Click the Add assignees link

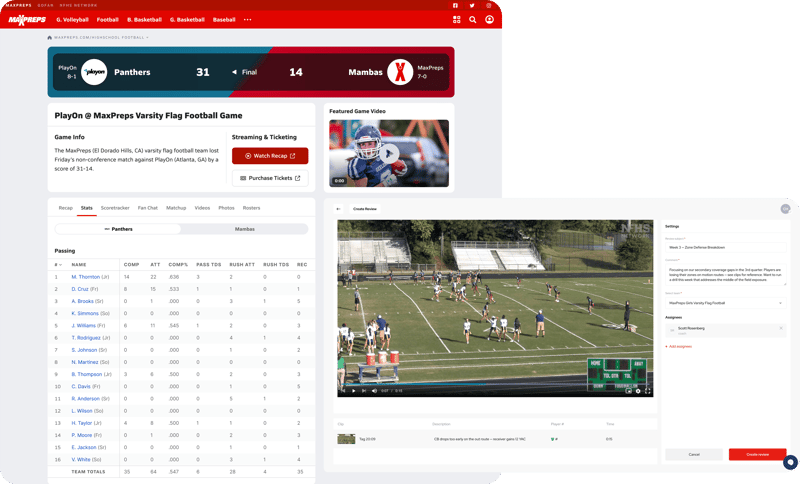click(x=679, y=346)
